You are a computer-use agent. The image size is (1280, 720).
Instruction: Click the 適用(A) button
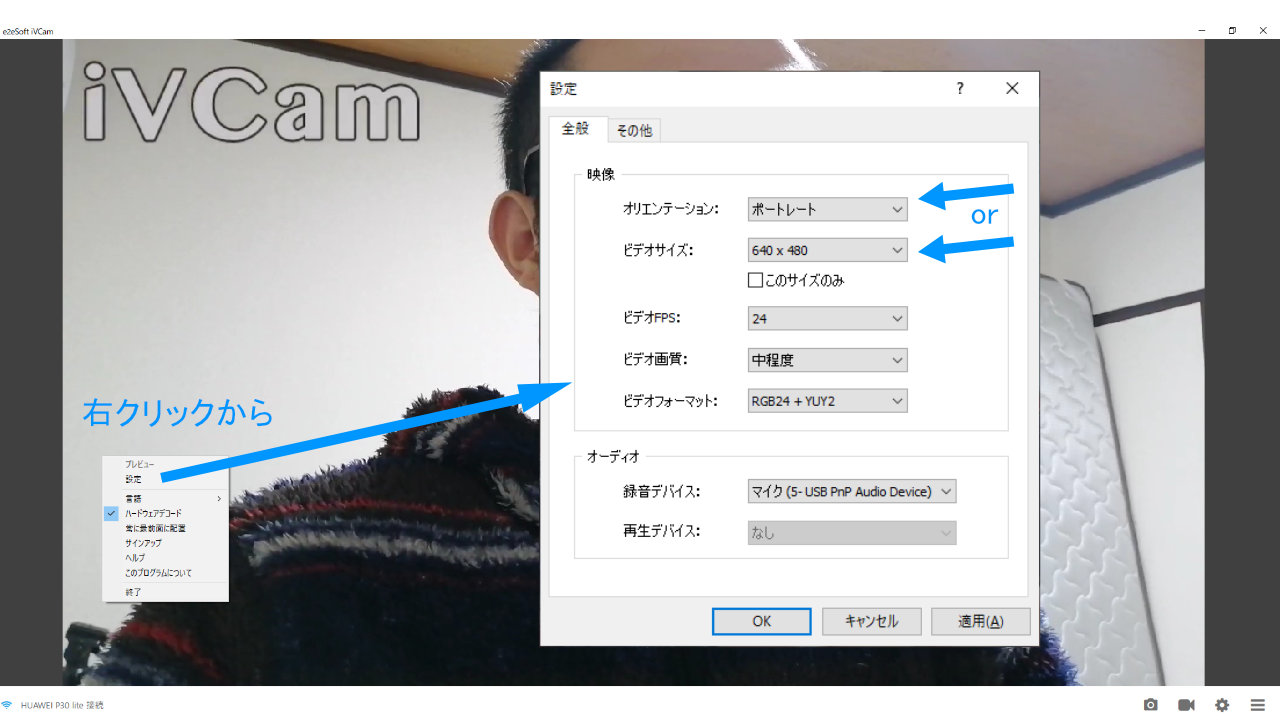pyautogui.click(x=981, y=621)
